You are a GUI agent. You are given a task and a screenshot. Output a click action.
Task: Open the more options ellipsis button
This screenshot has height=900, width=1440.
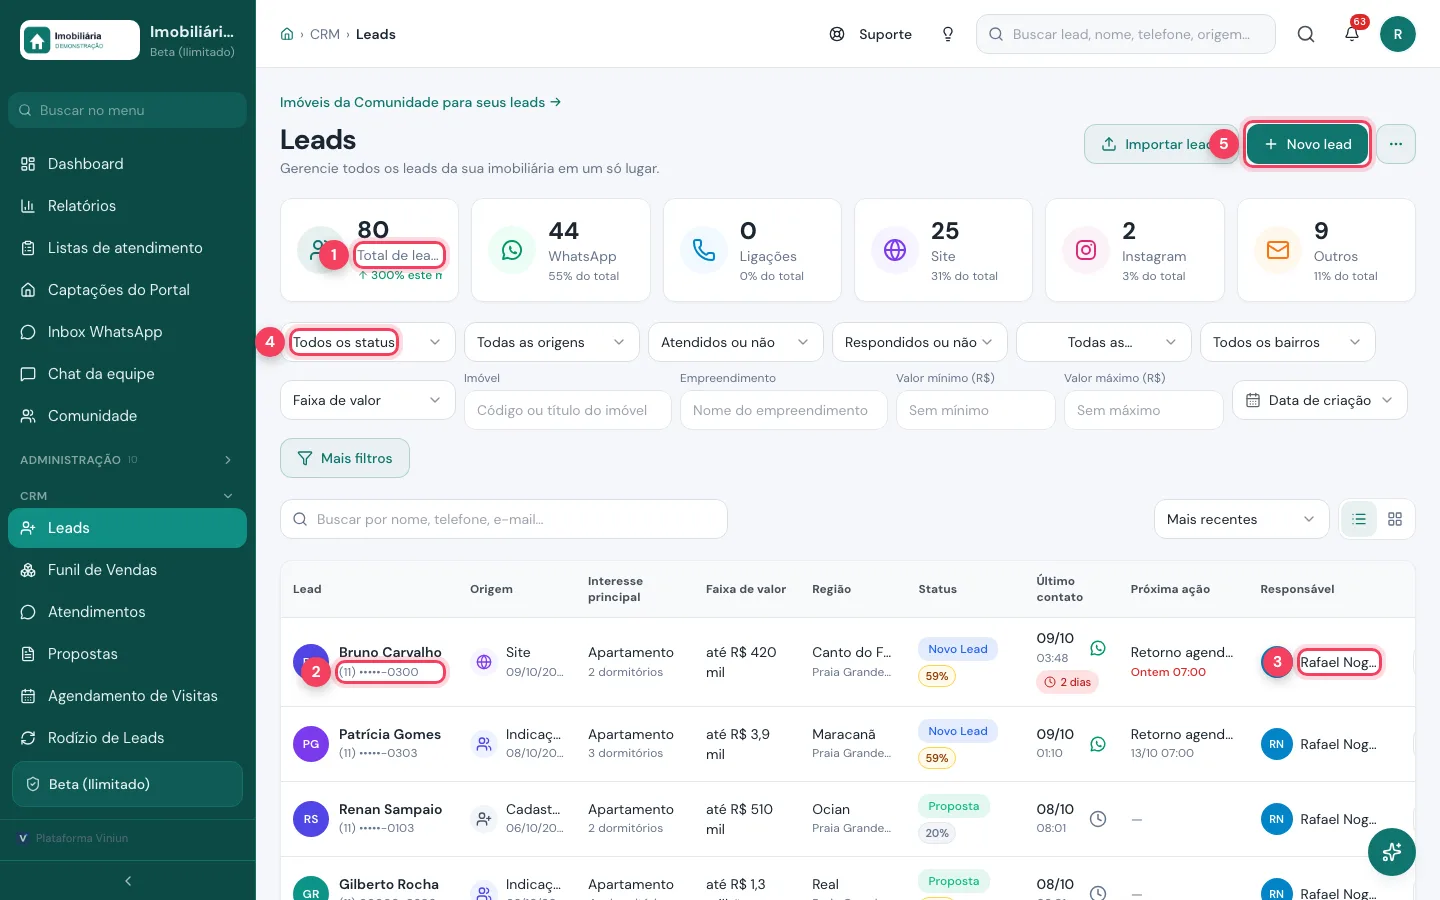(x=1396, y=144)
